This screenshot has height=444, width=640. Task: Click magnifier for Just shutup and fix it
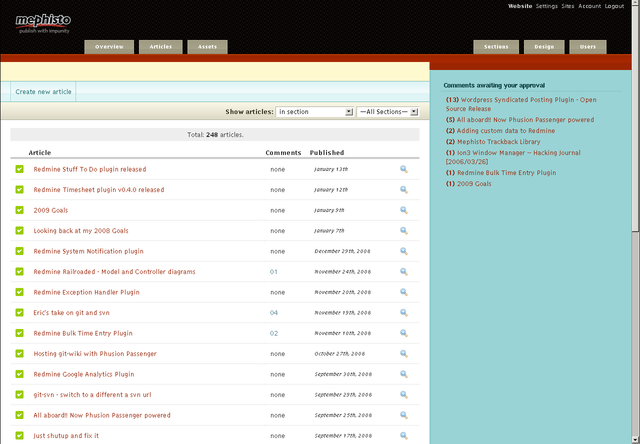click(404, 436)
